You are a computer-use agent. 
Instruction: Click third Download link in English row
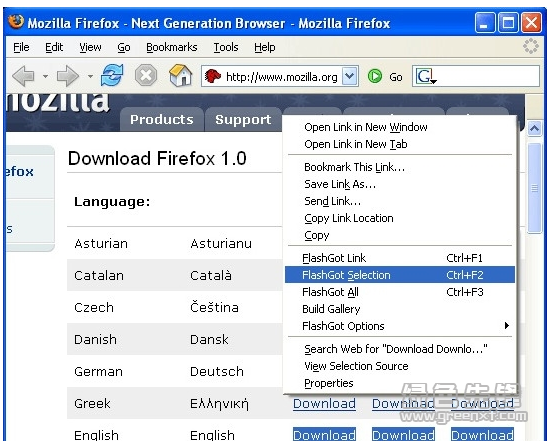pos(482,435)
